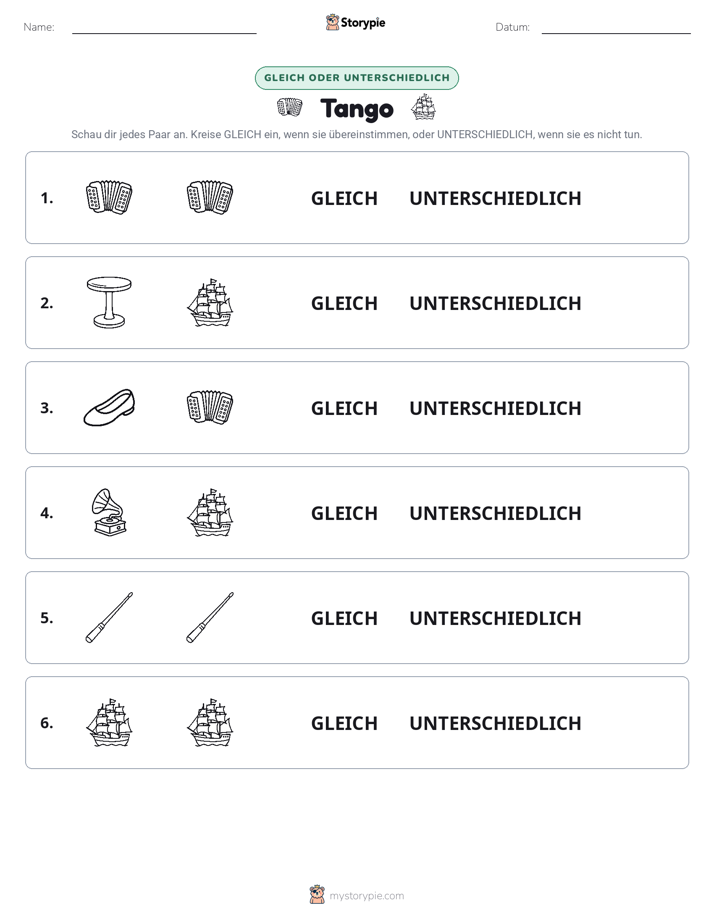Viewport: 714px width, 924px height.
Task: Select GLEICH for row 6
Action: [x=344, y=723]
